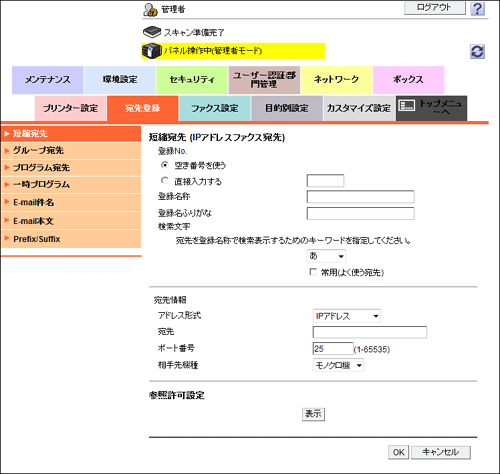Open the ボックス tab
This screenshot has width=500, height=474.
tap(409, 80)
